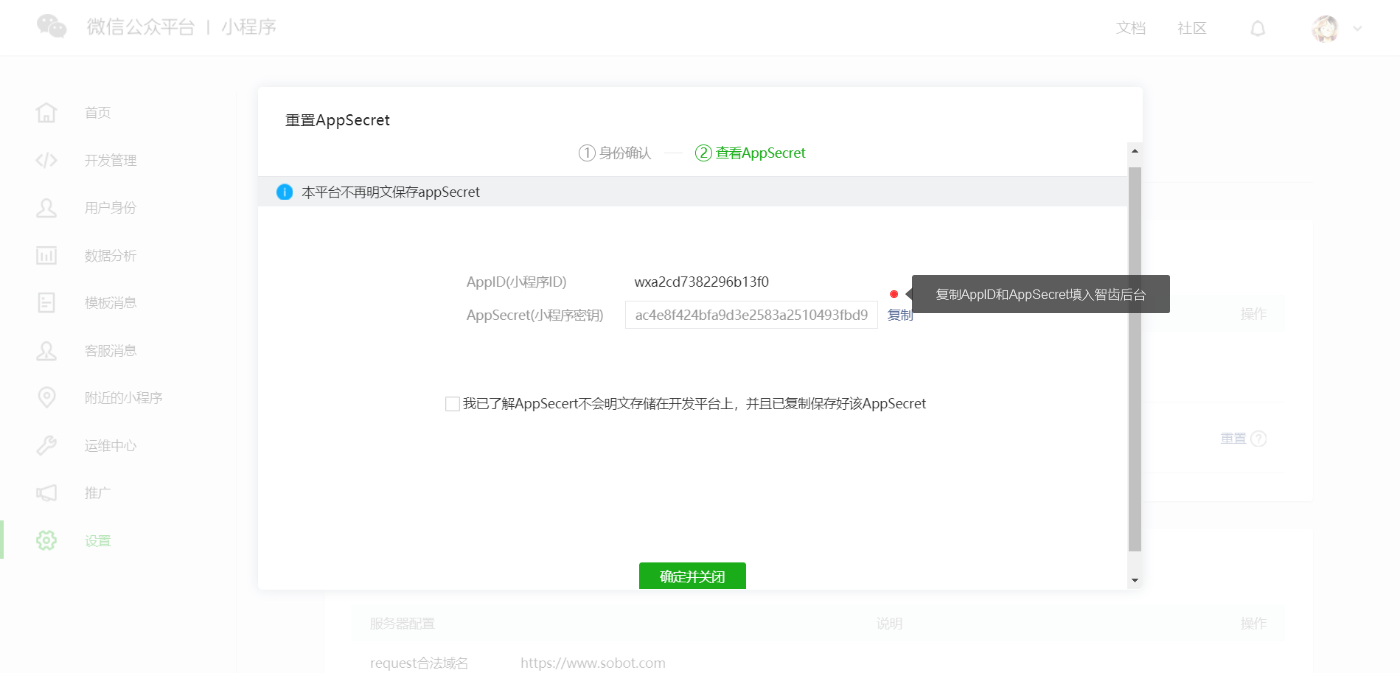Open 附近的小程序 sidebar item
1400x673 pixels.
click(x=123, y=397)
